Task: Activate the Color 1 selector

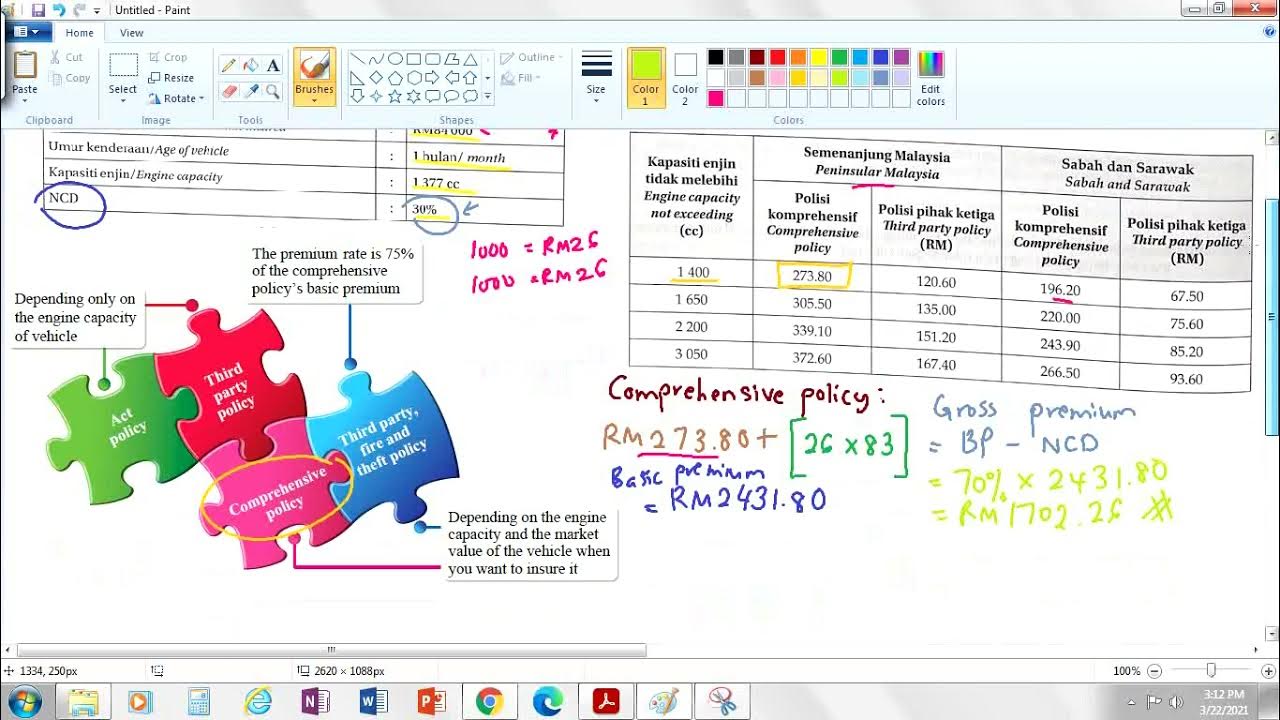Action: point(646,77)
